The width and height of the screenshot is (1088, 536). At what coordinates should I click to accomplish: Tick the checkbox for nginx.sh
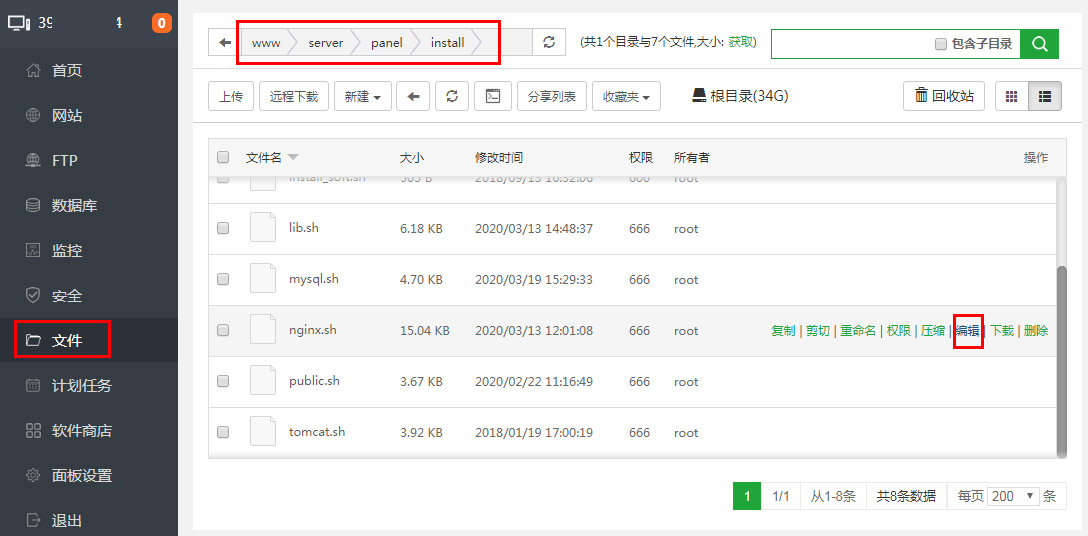pos(223,330)
